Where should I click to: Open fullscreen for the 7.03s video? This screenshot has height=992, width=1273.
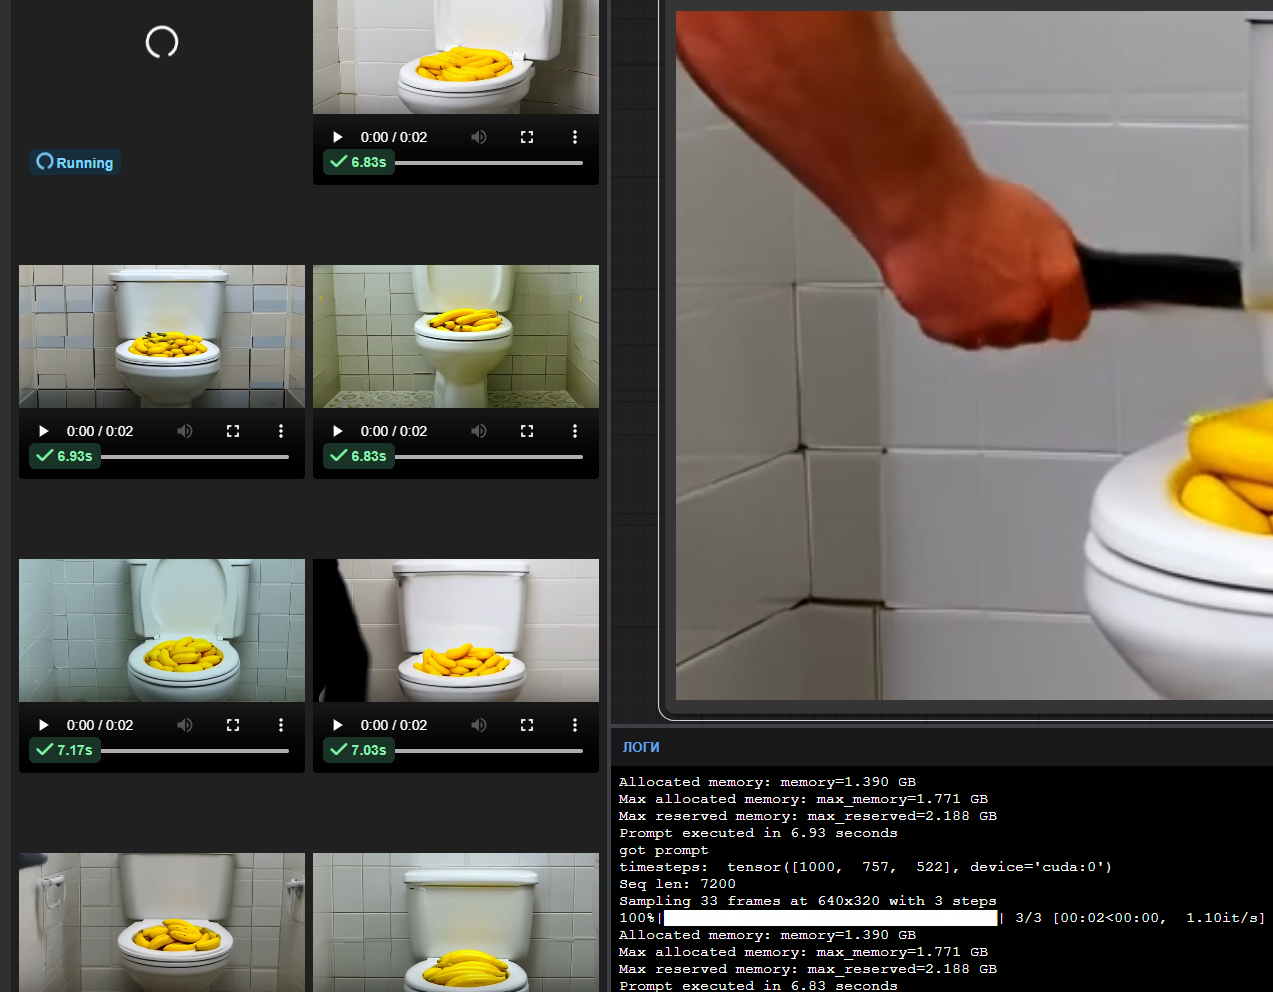pyautogui.click(x=527, y=725)
